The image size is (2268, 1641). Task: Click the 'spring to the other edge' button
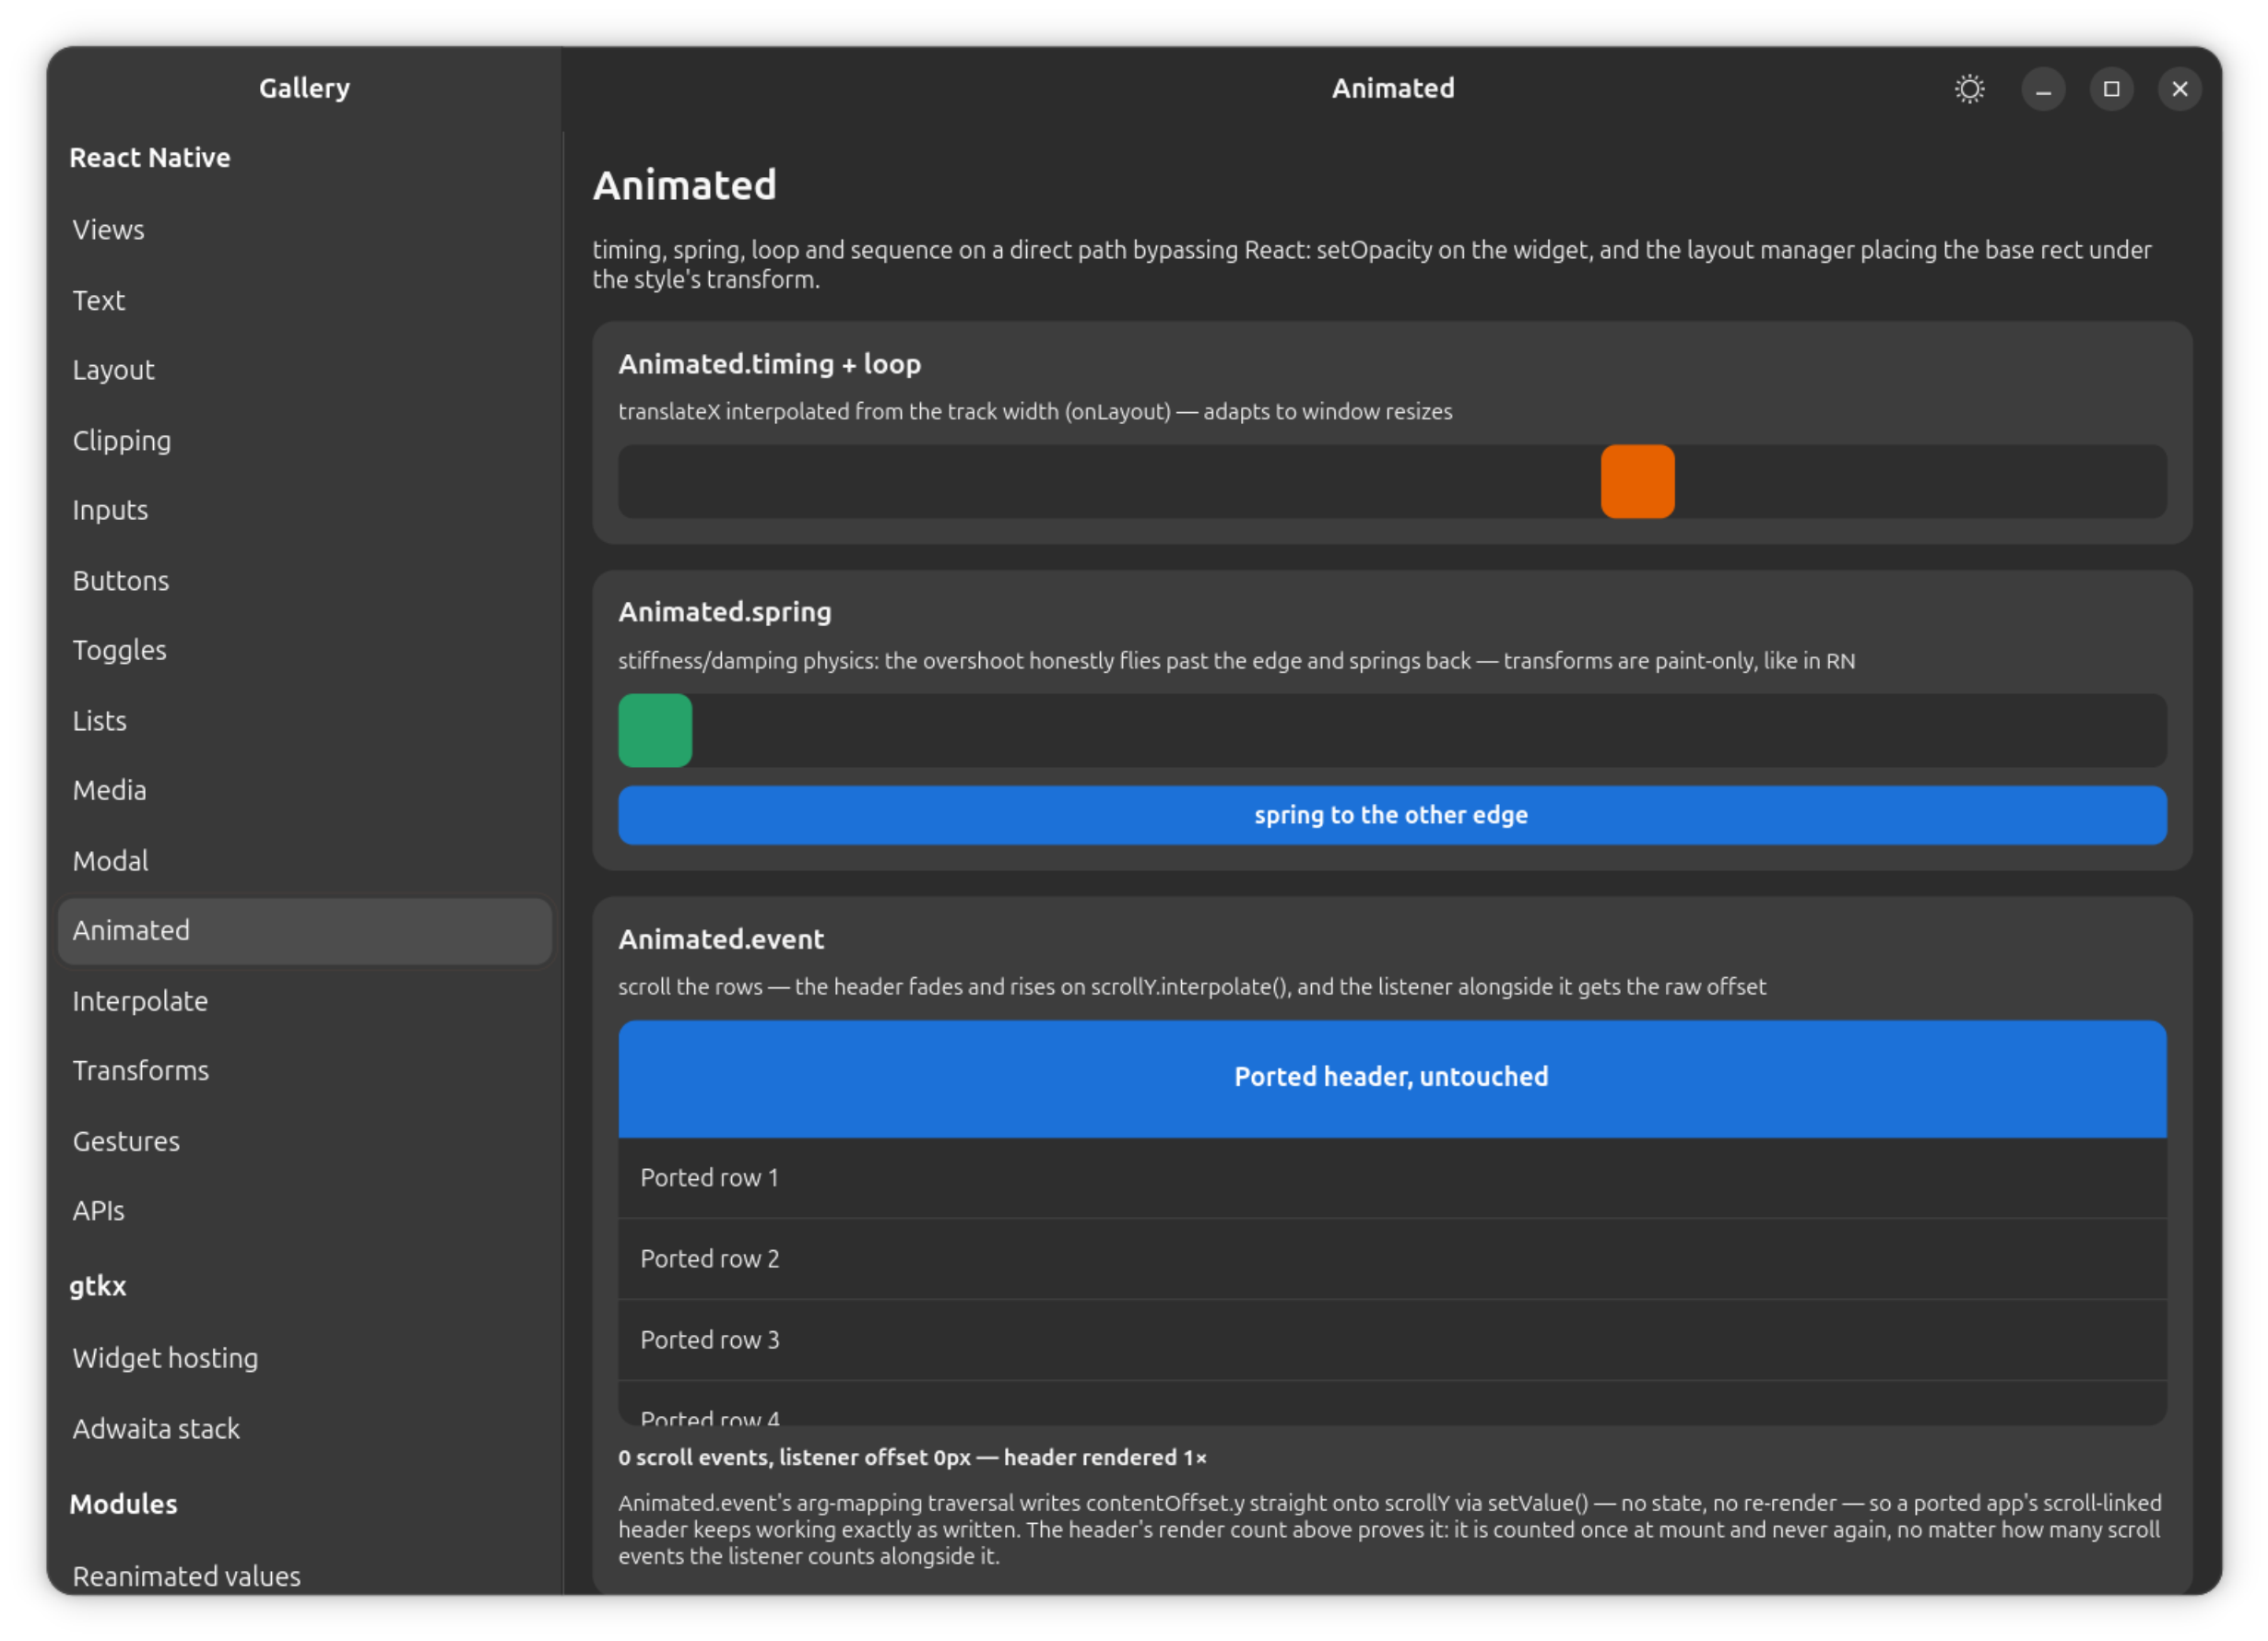pyautogui.click(x=1392, y=815)
